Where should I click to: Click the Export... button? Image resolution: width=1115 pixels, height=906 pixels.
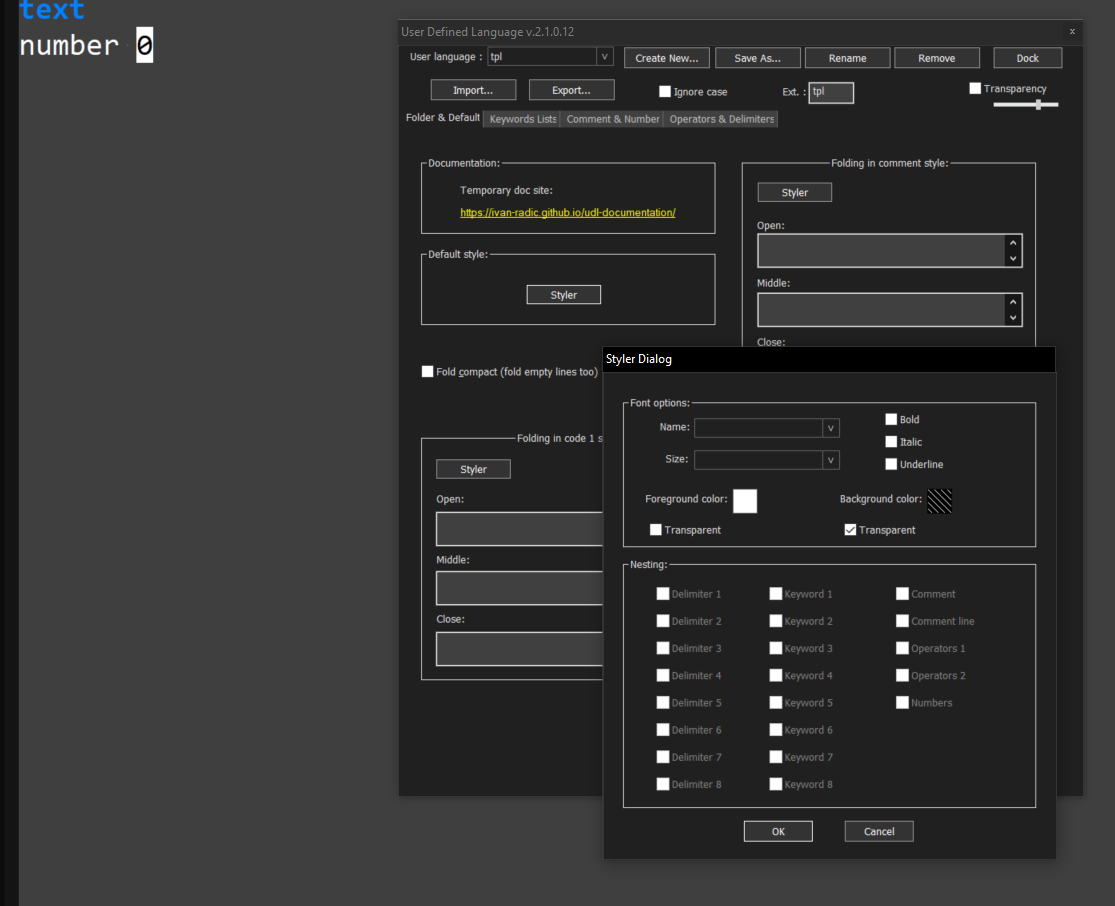(x=571, y=90)
